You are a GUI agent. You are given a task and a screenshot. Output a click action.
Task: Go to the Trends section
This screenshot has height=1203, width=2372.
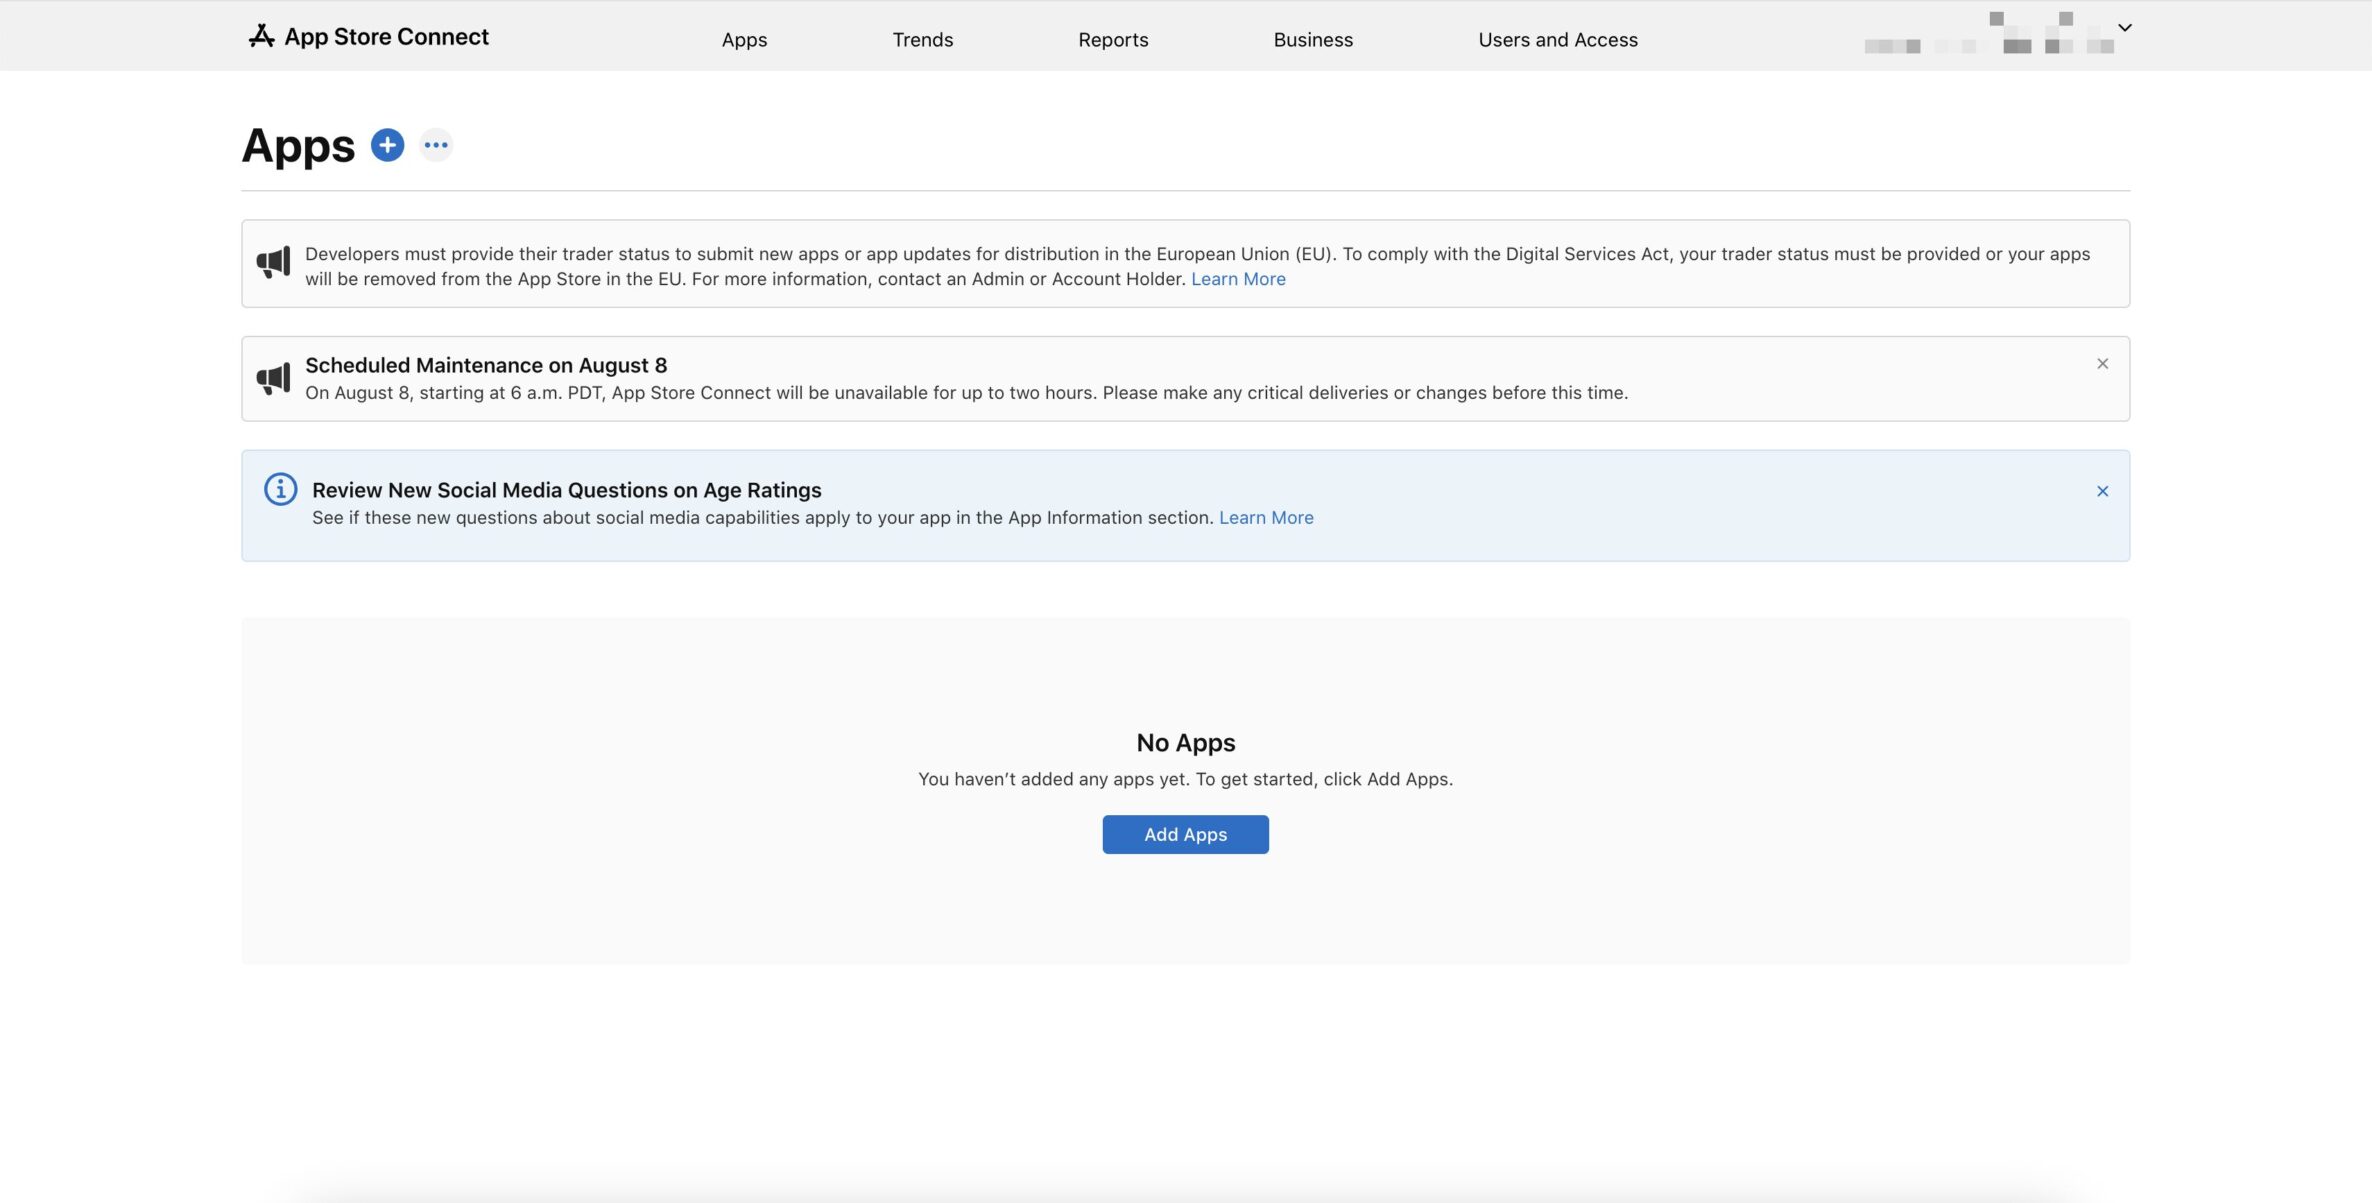click(x=922, y=40)
